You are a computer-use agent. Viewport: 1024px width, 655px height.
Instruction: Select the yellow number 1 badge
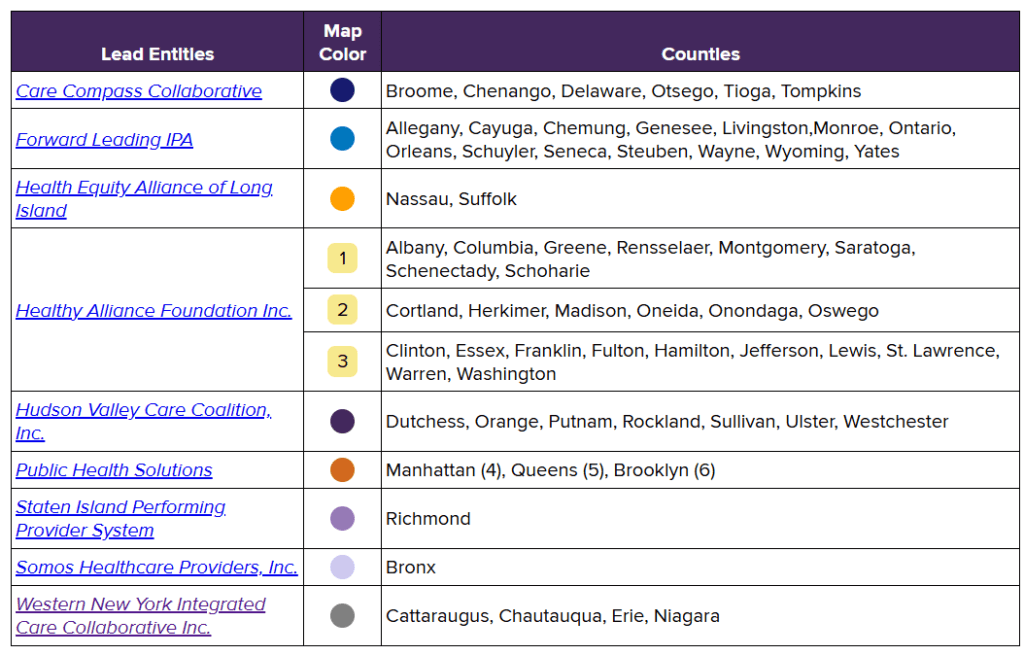pos(342,259)
